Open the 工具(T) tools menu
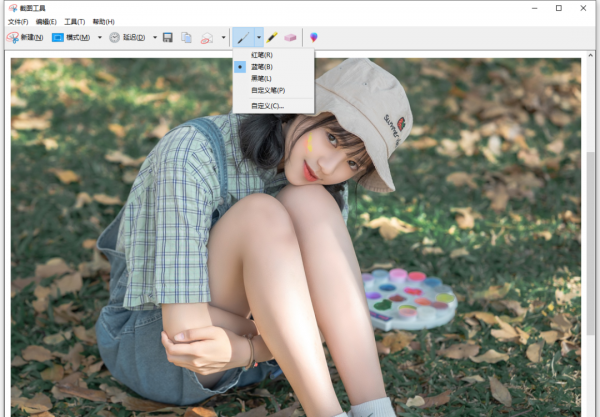The height and width of the screenshot is (417, 600). [x=74, y=21]
